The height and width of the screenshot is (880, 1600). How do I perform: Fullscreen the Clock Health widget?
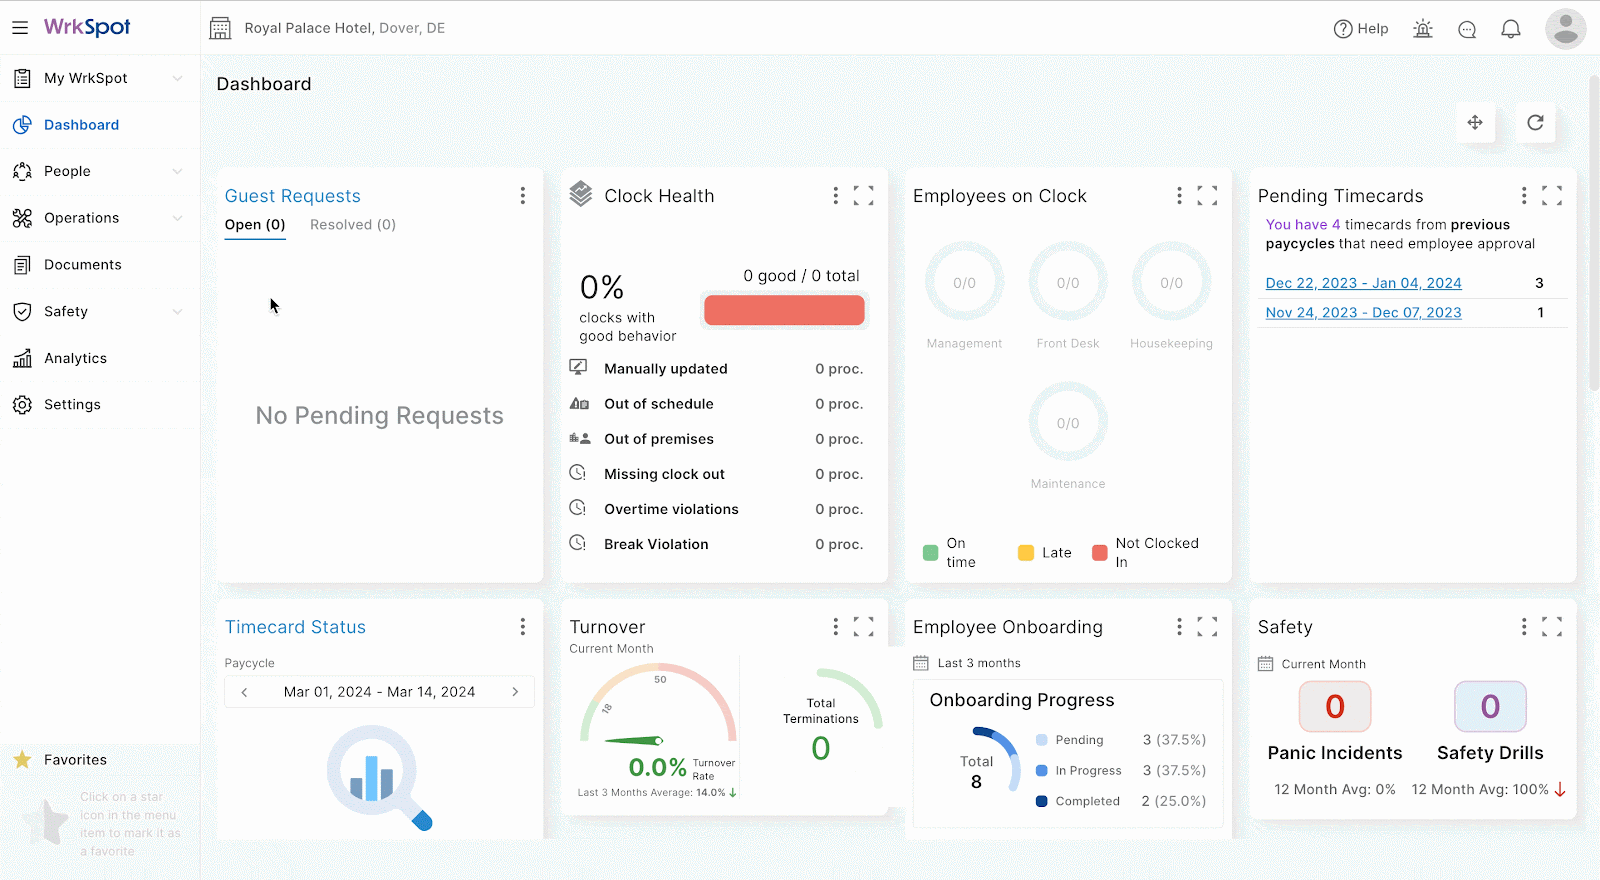tap(863, 196)
